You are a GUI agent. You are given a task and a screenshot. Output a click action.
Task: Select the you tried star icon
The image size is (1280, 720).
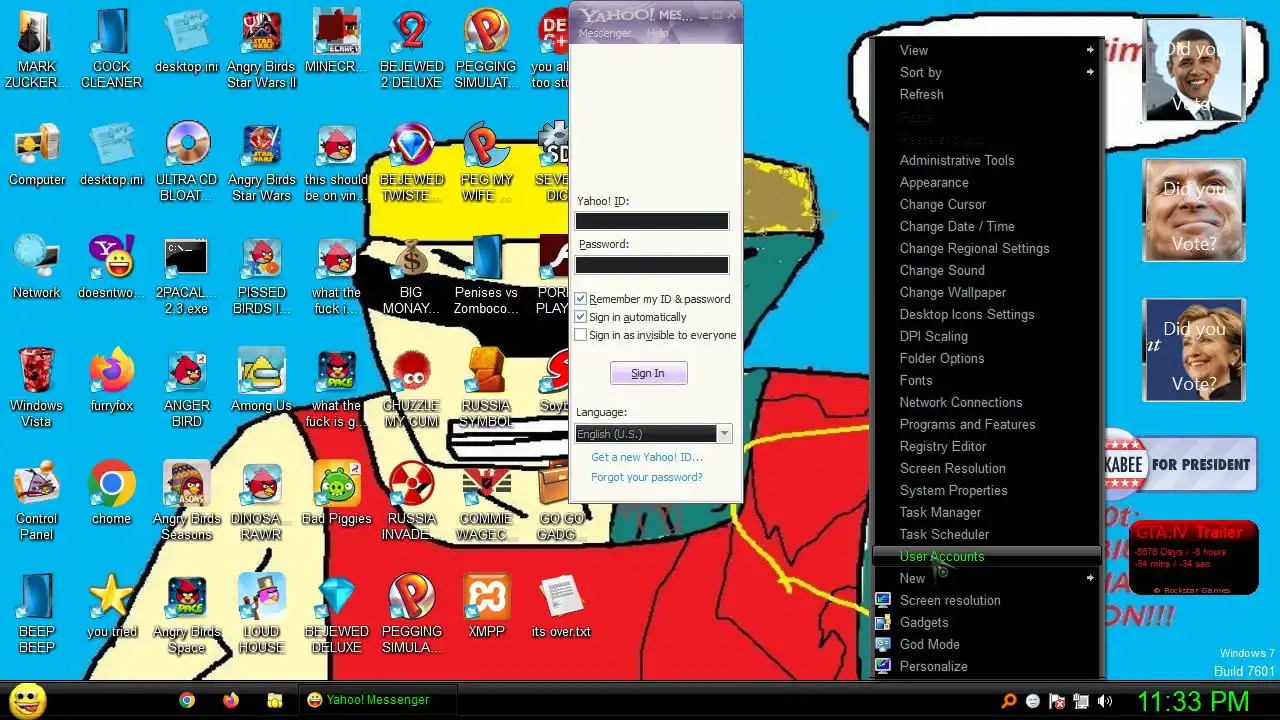coord(111,607)
